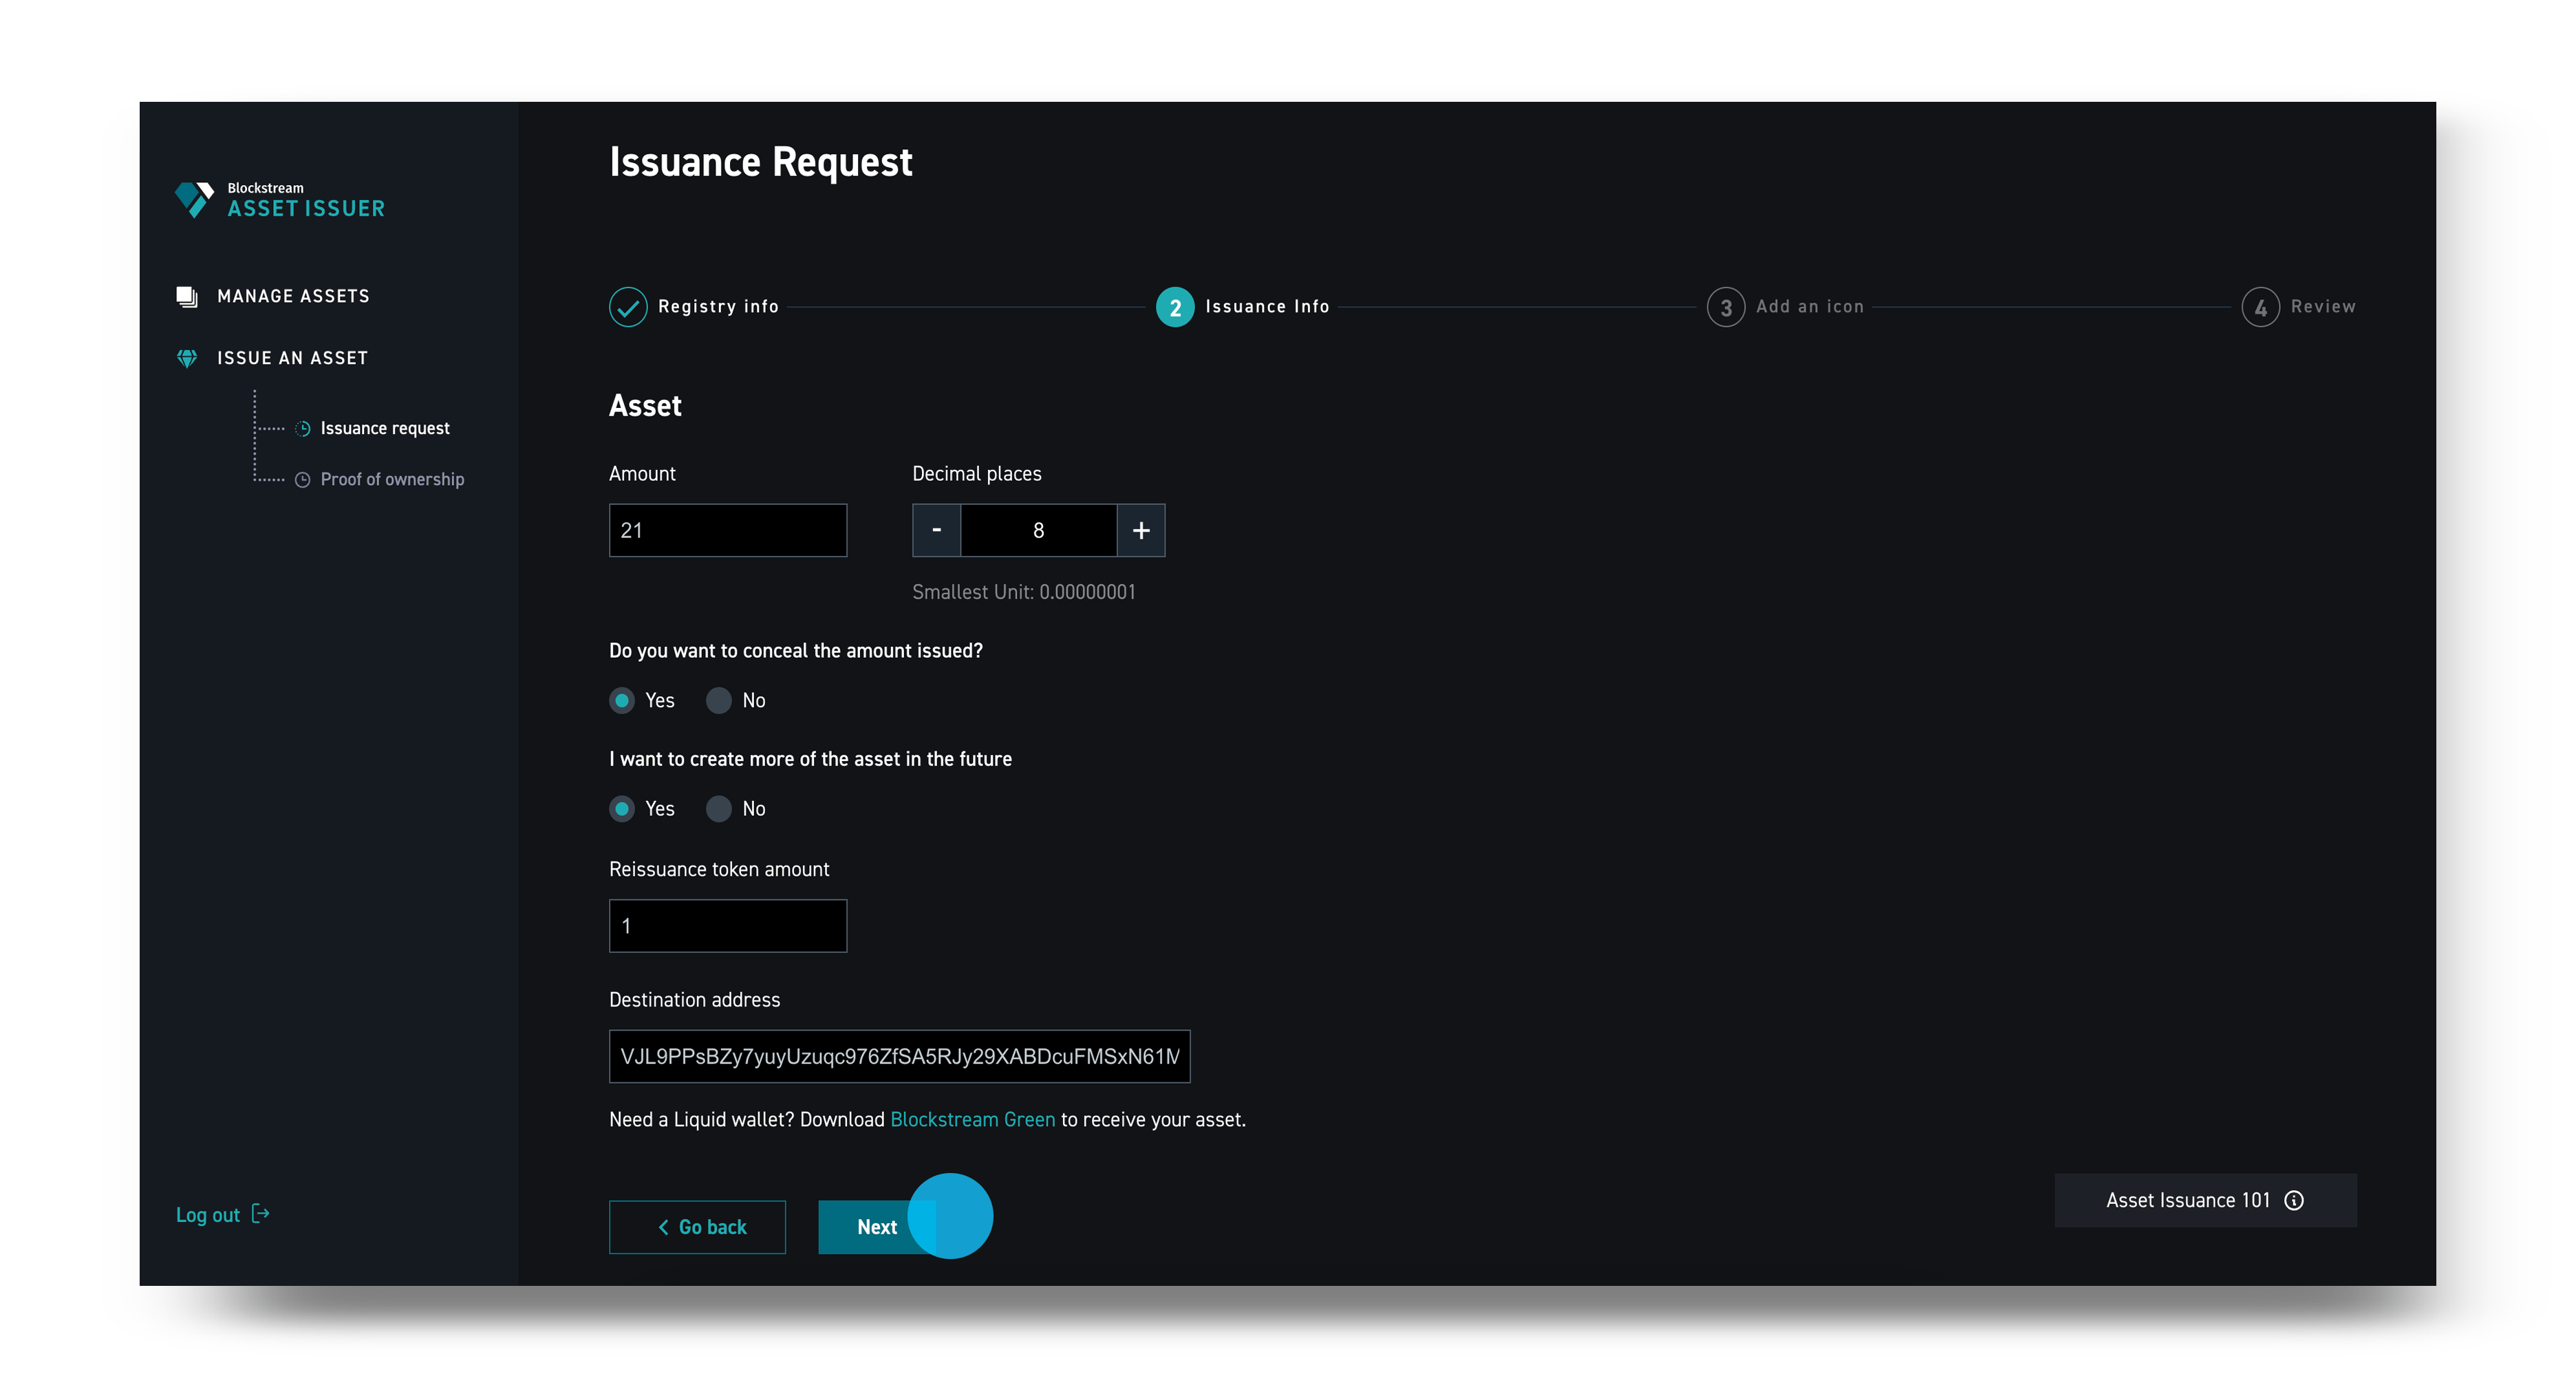Click the Issue An Asset diamond icon
The height and width of the screenshot is (1387, 2576).
coord(188,357)
